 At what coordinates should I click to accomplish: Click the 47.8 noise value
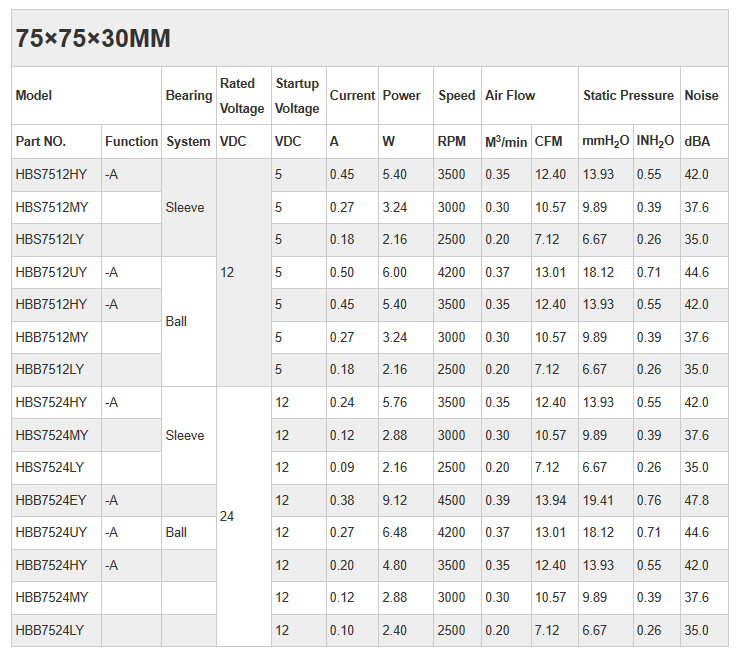(696, 500)
